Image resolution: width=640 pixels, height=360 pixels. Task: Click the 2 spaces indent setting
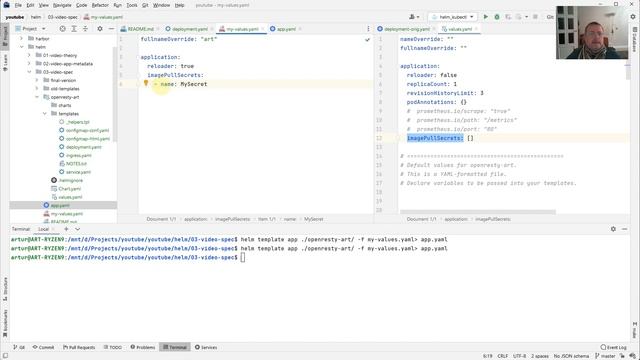[540, 356]
